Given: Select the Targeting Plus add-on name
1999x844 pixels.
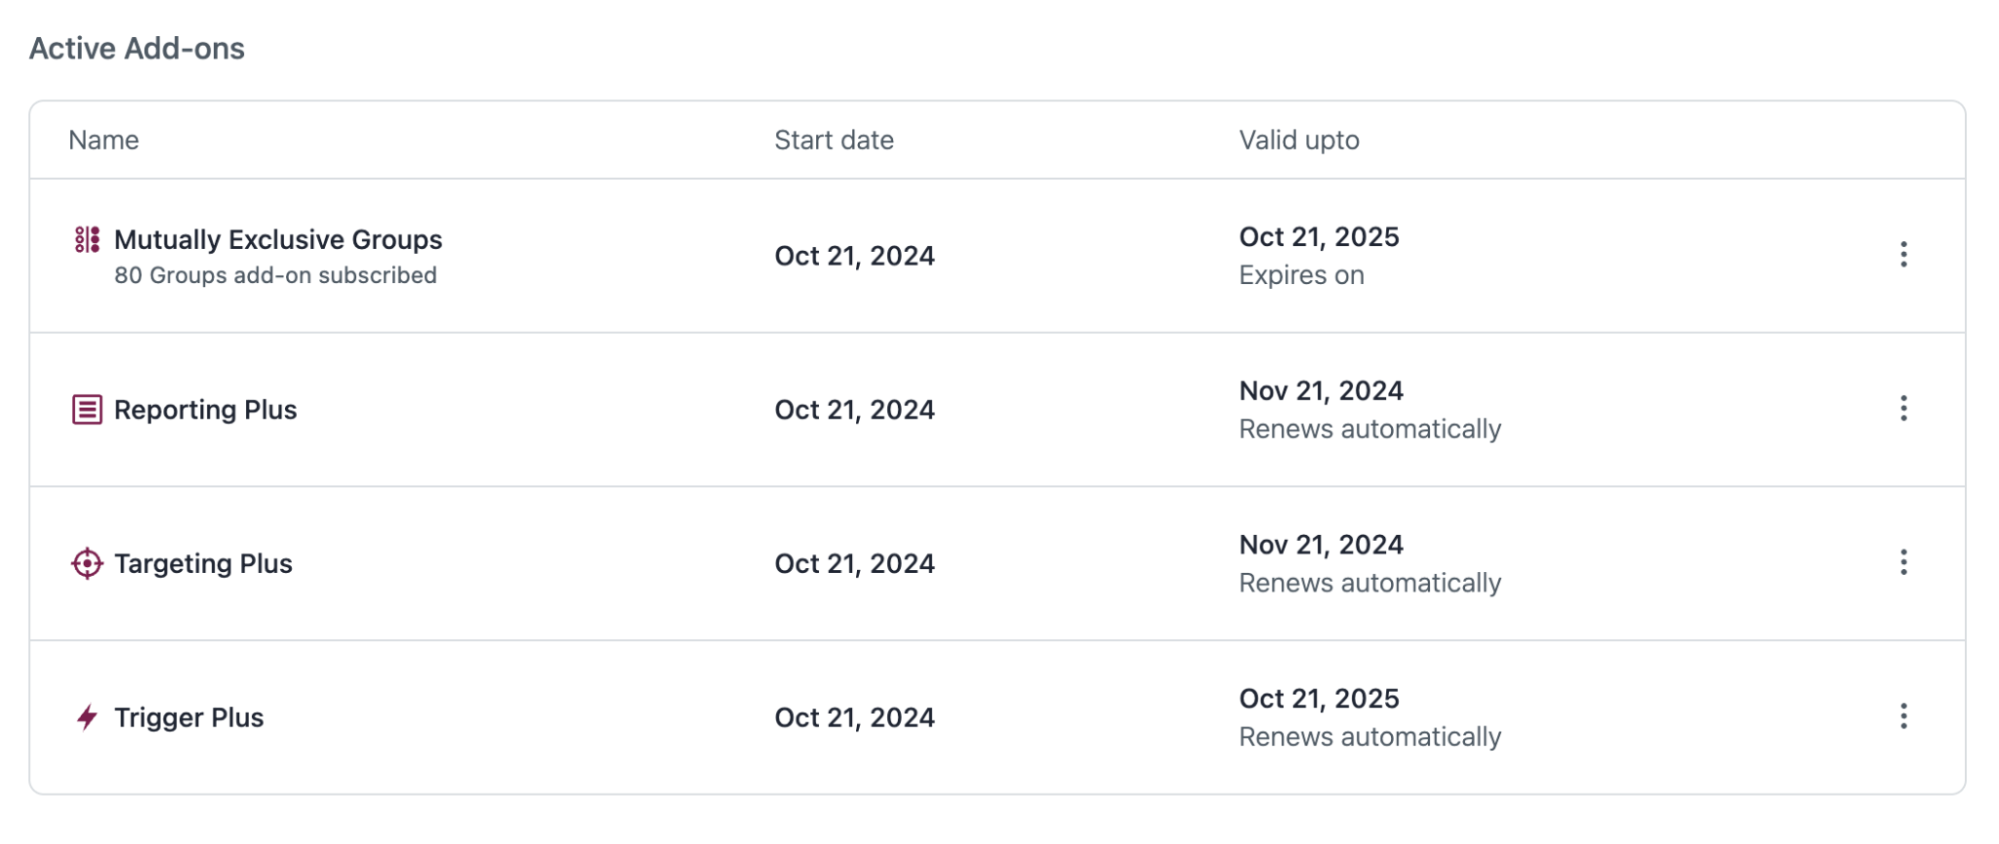Looking at the screenshot, I should coord(203,564).
